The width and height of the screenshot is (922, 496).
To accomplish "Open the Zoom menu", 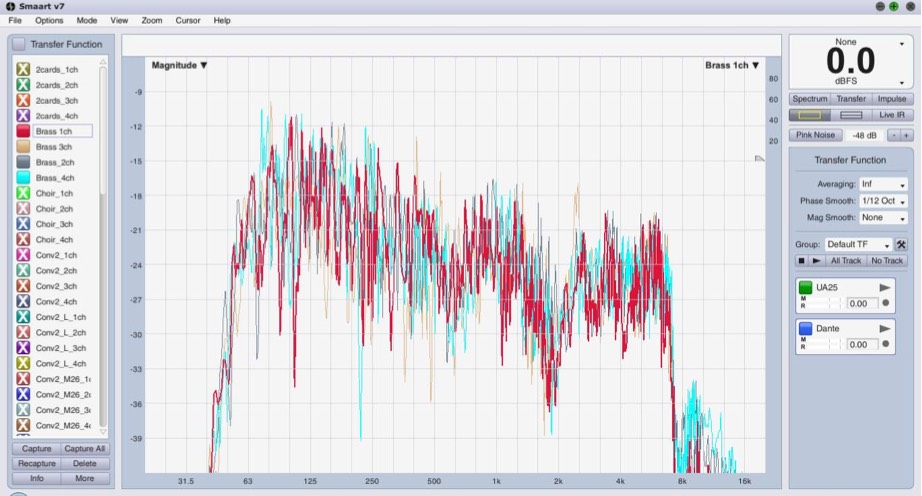I will [x=152, y=20].
